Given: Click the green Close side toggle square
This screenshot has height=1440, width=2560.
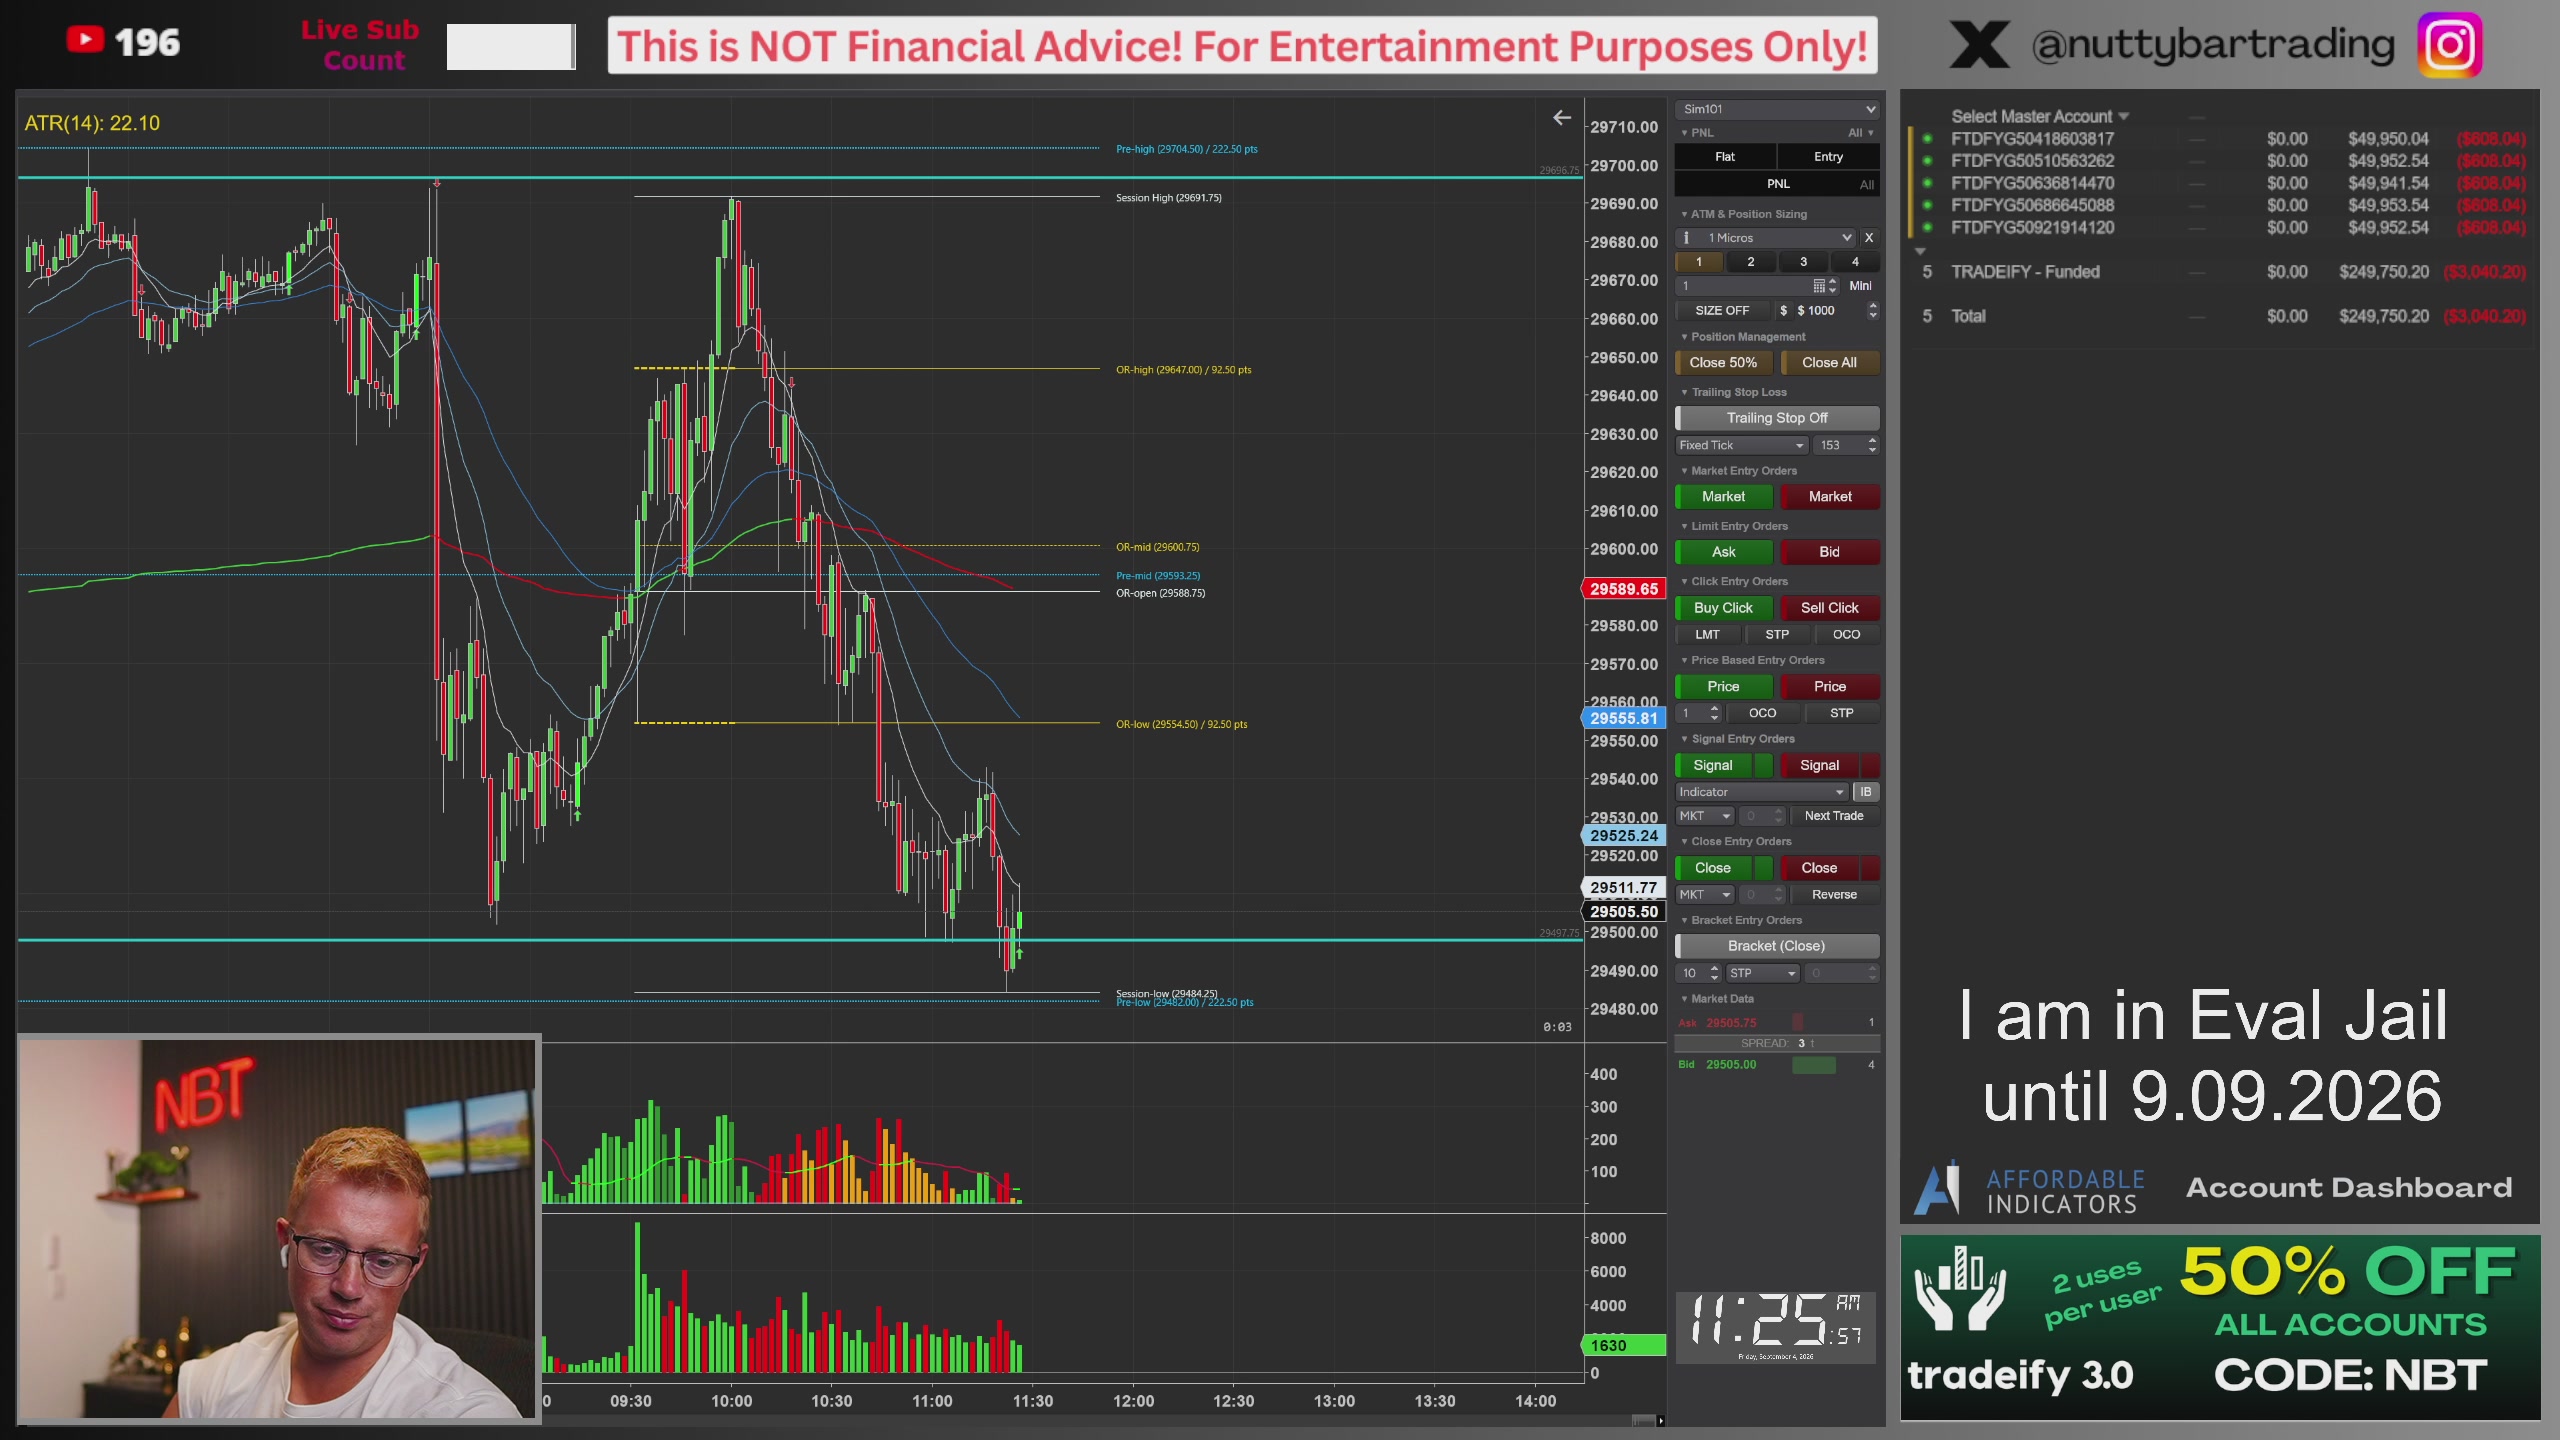Looking at the screenshot, I should (1763, 868).
